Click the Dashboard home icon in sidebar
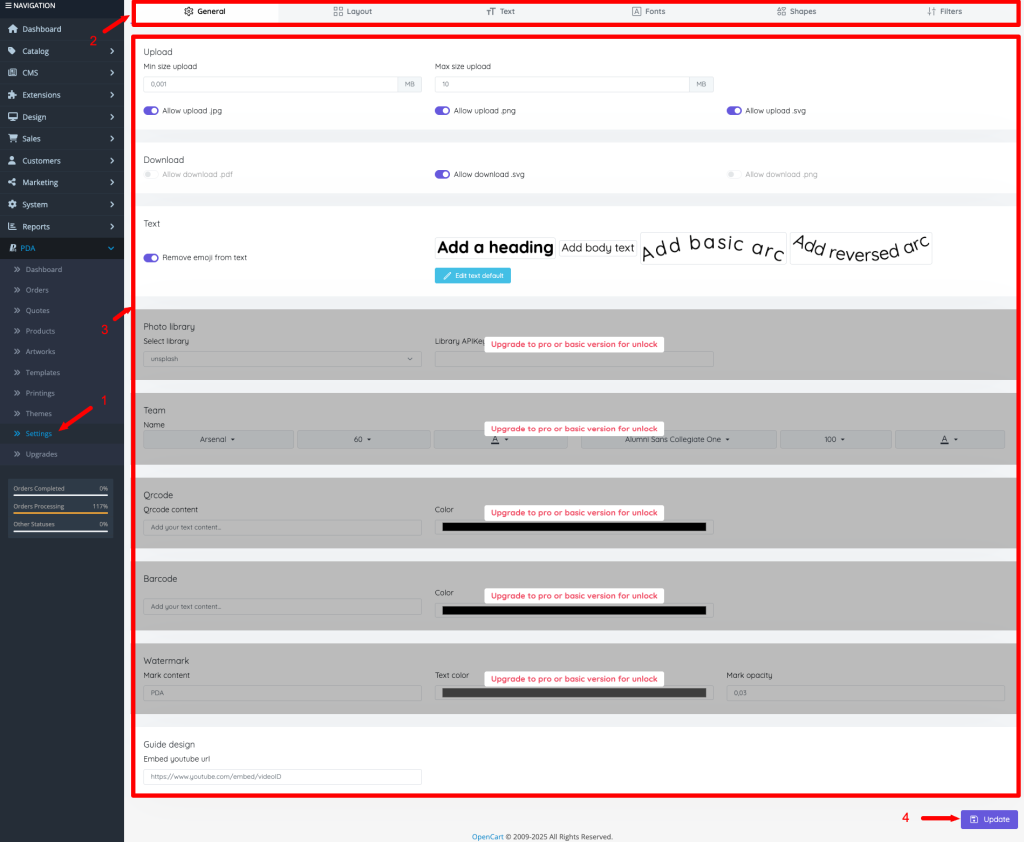 coord(12,29)
